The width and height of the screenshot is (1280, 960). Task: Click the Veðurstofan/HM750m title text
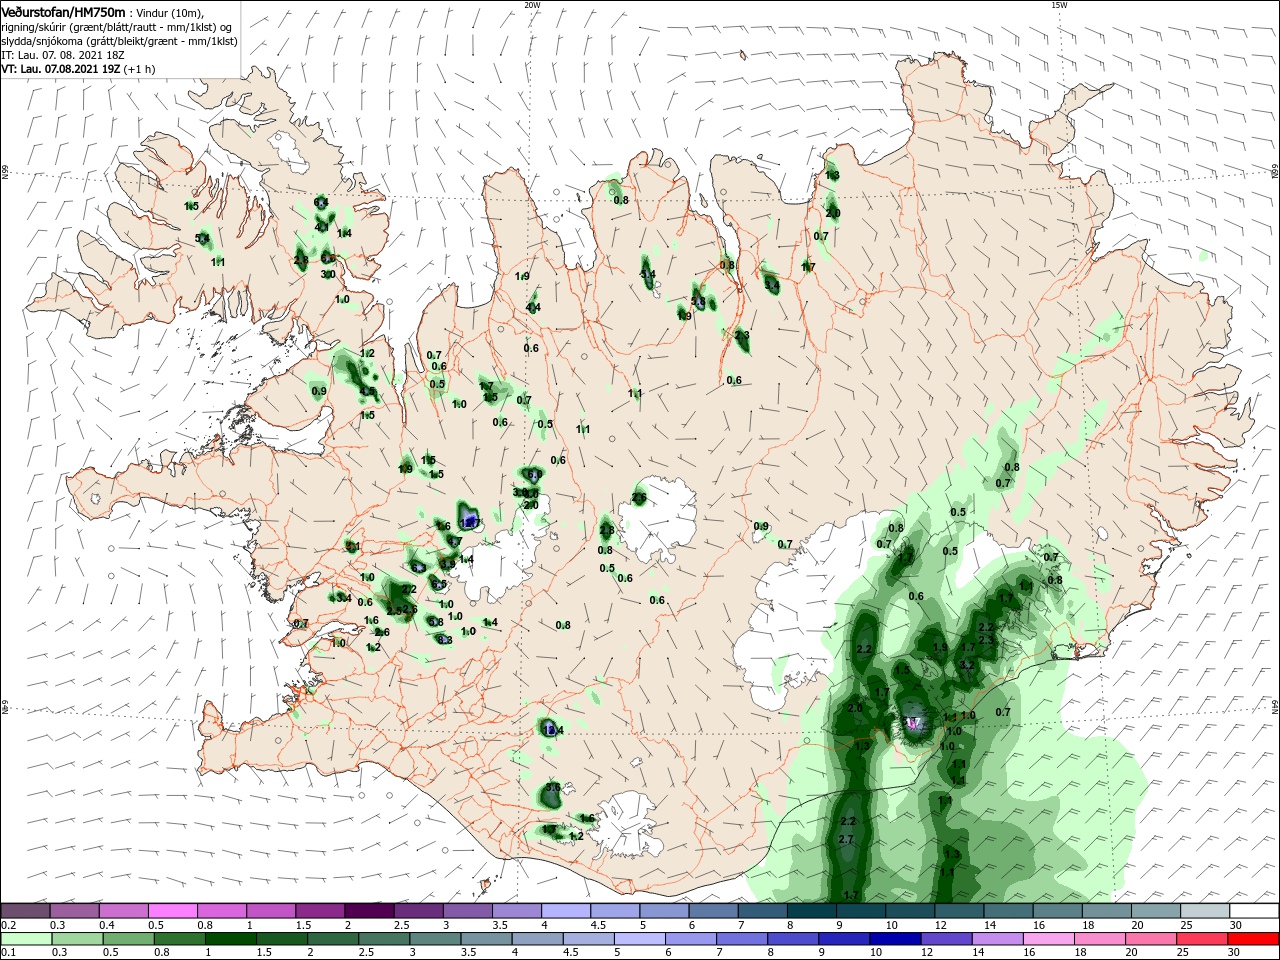63,12
